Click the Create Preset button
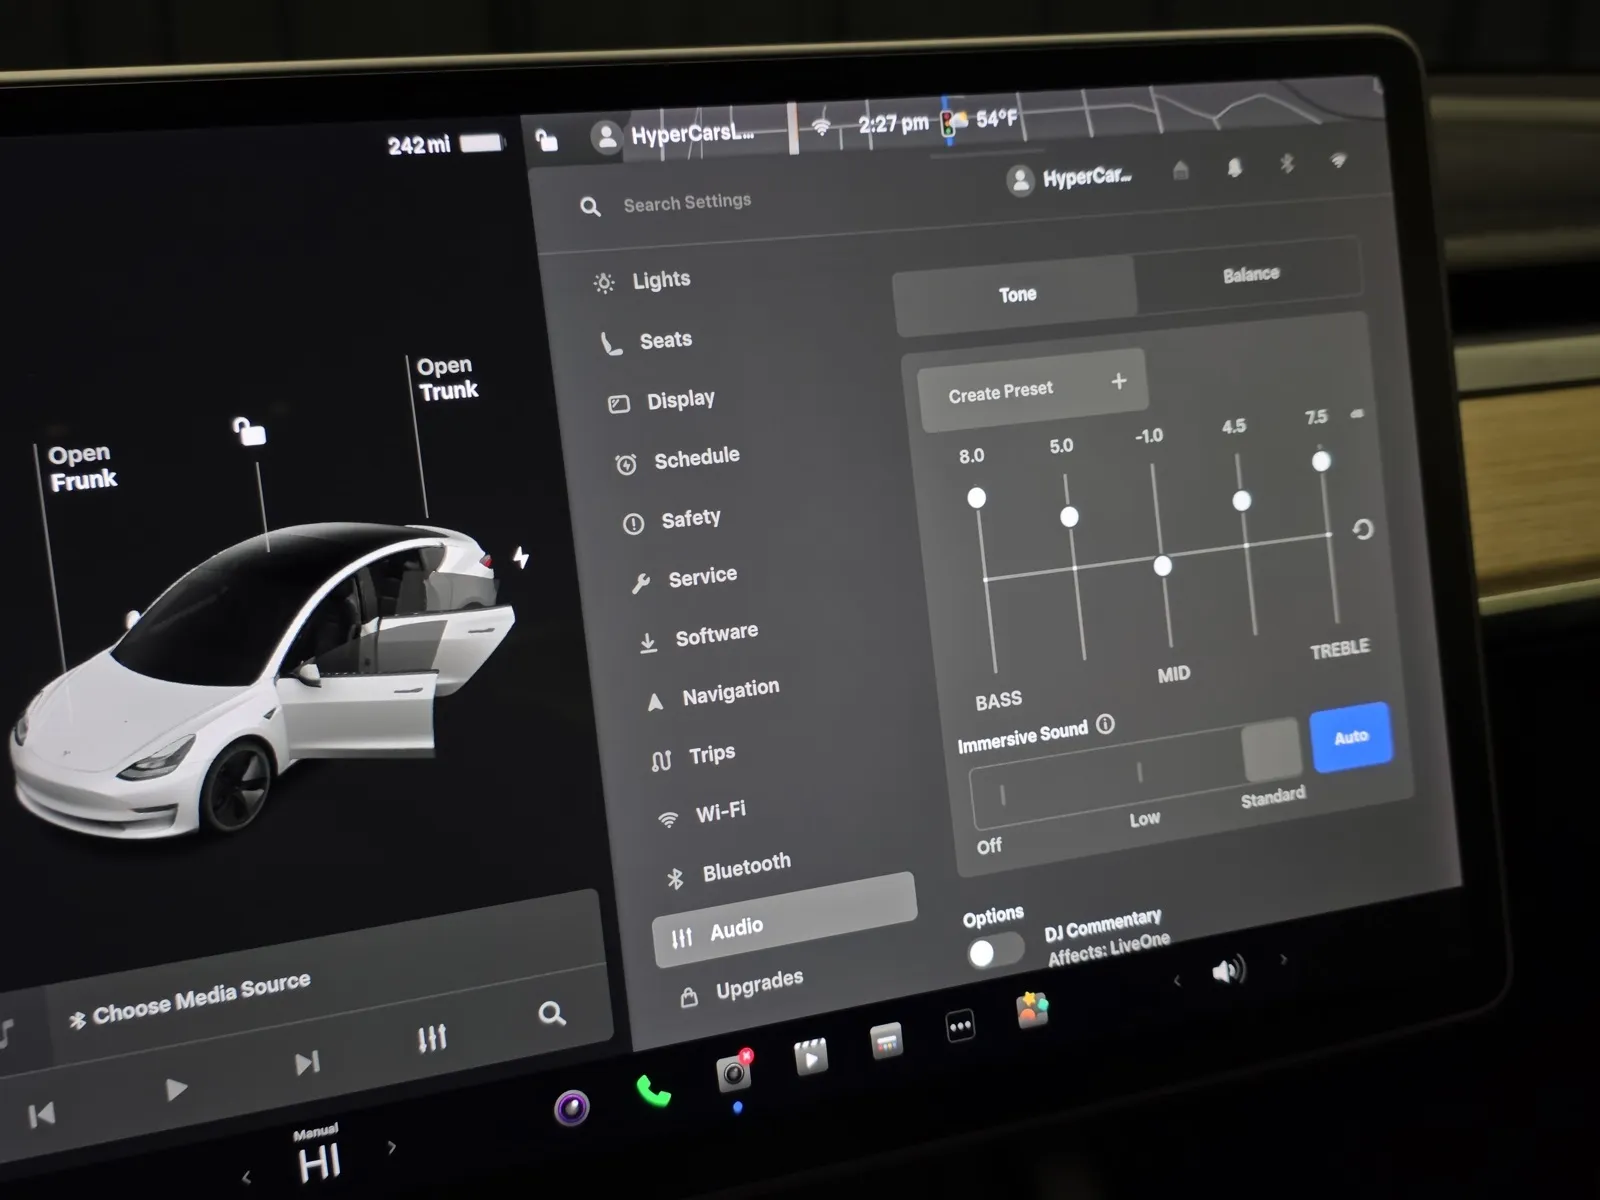 1031,389
